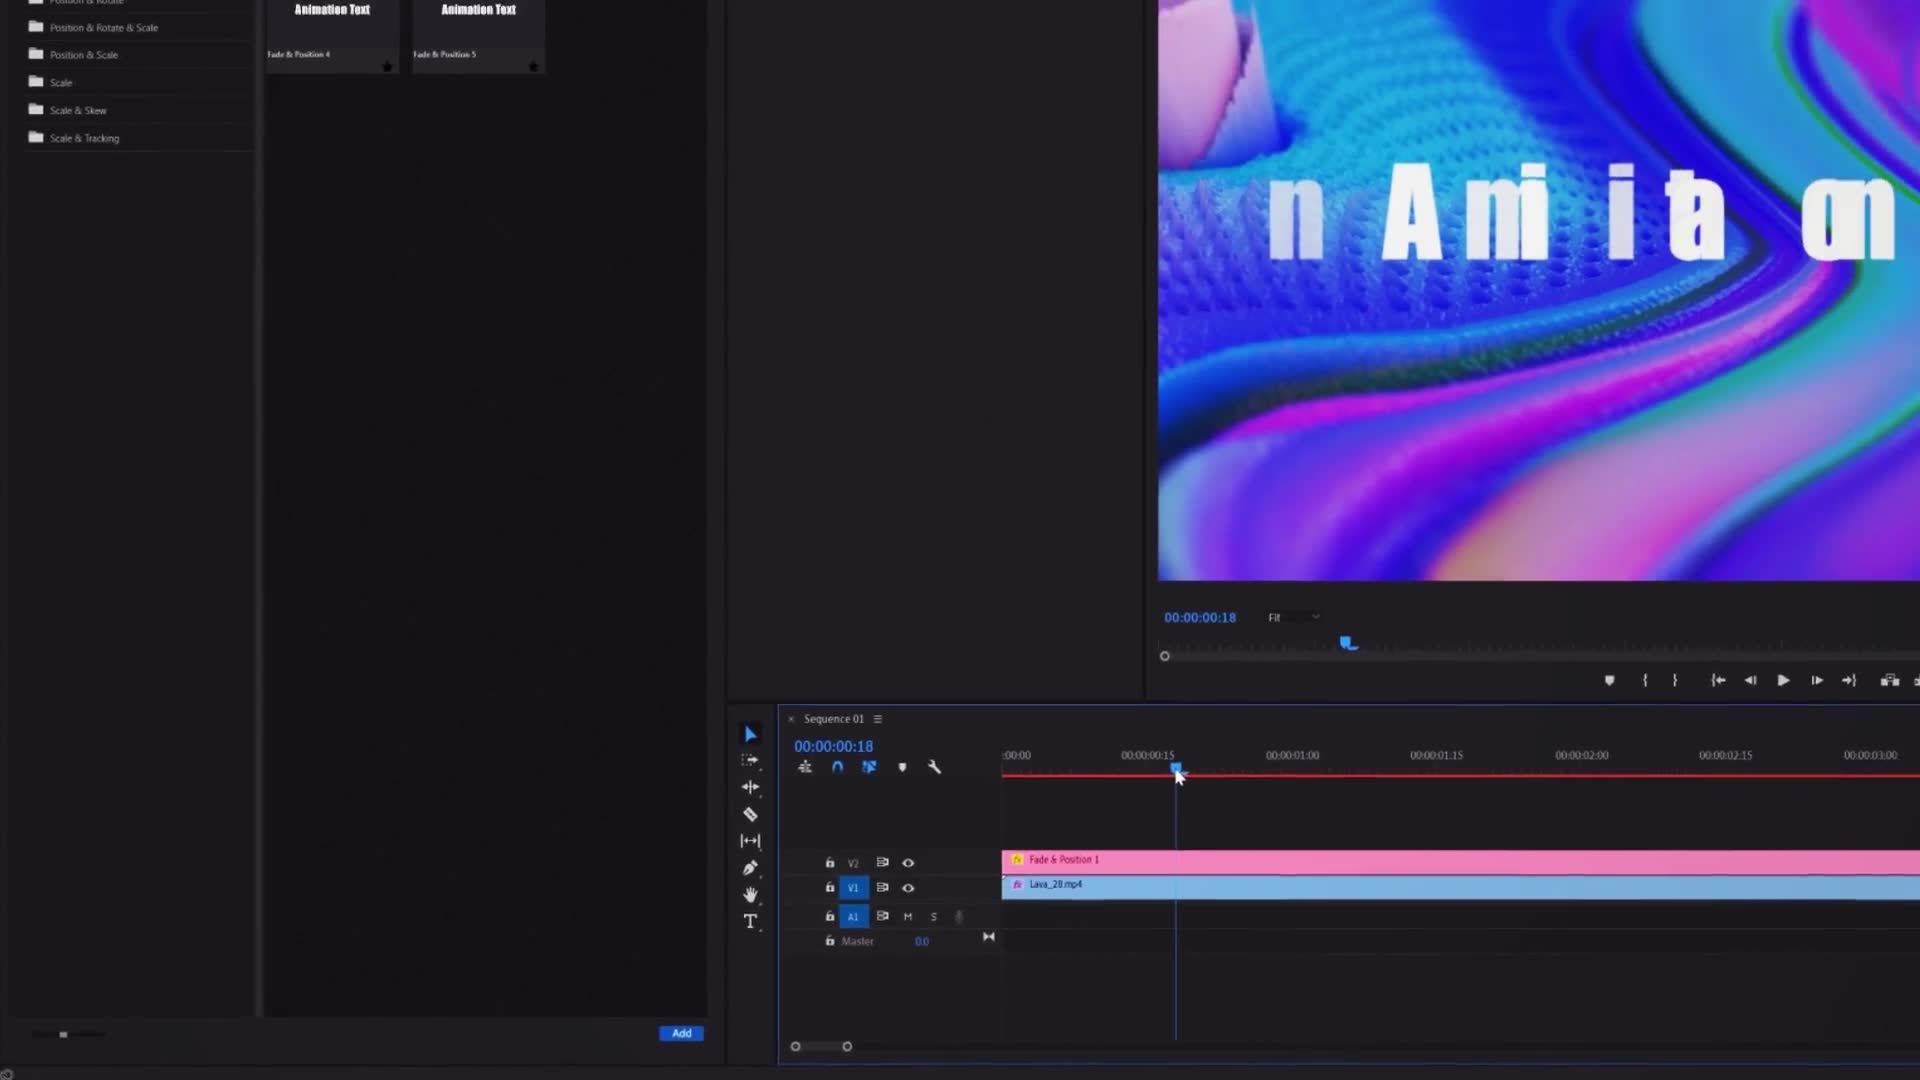The width and height of the screenshot is (1920, 1080).
Task: Open the Sequence 01 panel menu
Action: click(878, 719)
